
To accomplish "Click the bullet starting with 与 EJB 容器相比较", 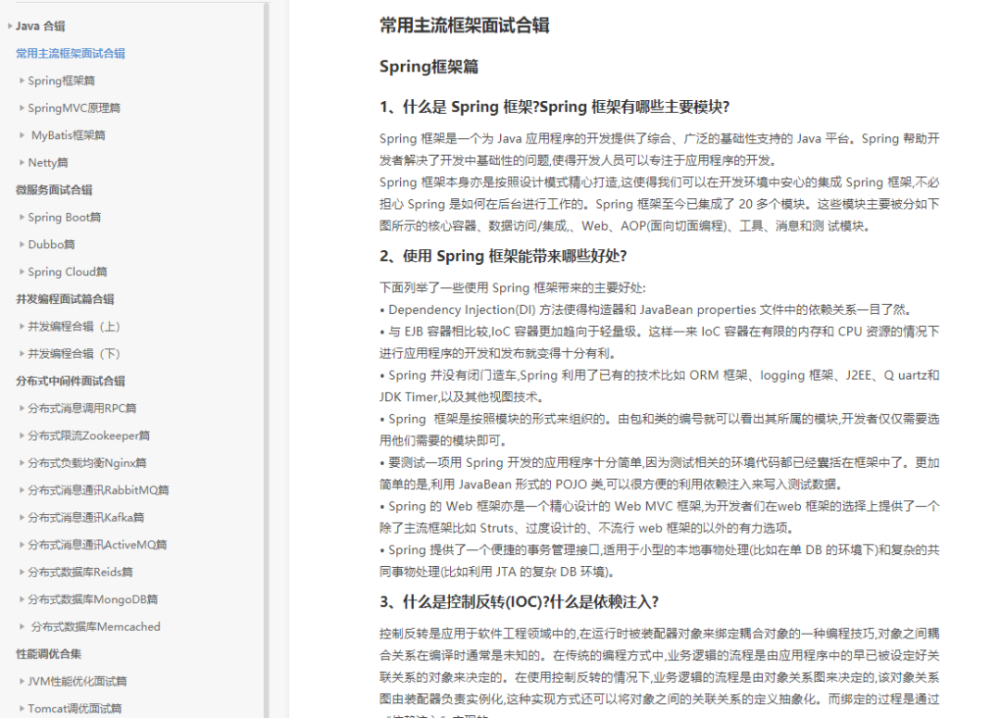I will (x=659, y=342).
